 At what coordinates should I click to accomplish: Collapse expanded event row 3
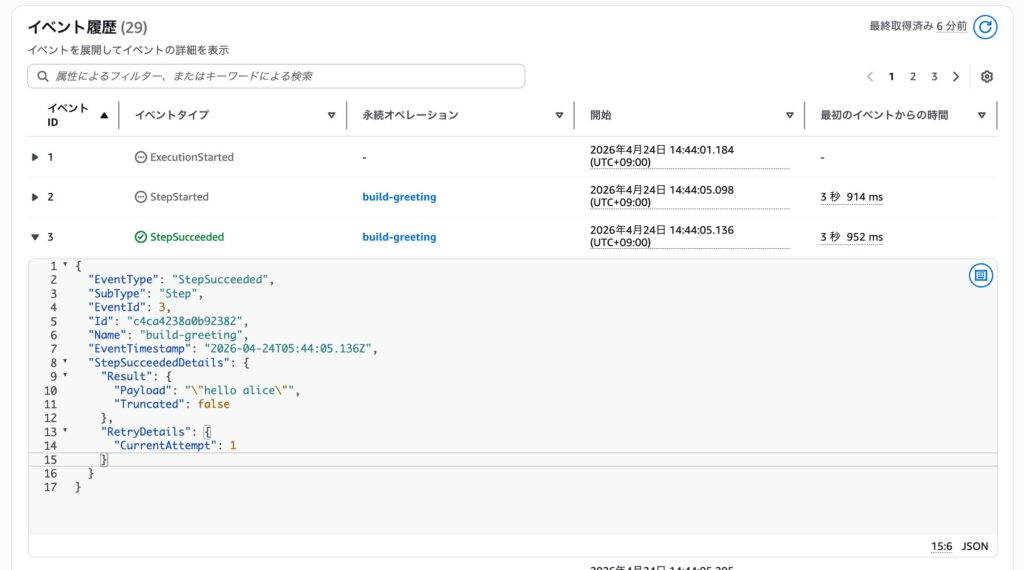coord(35,237)
